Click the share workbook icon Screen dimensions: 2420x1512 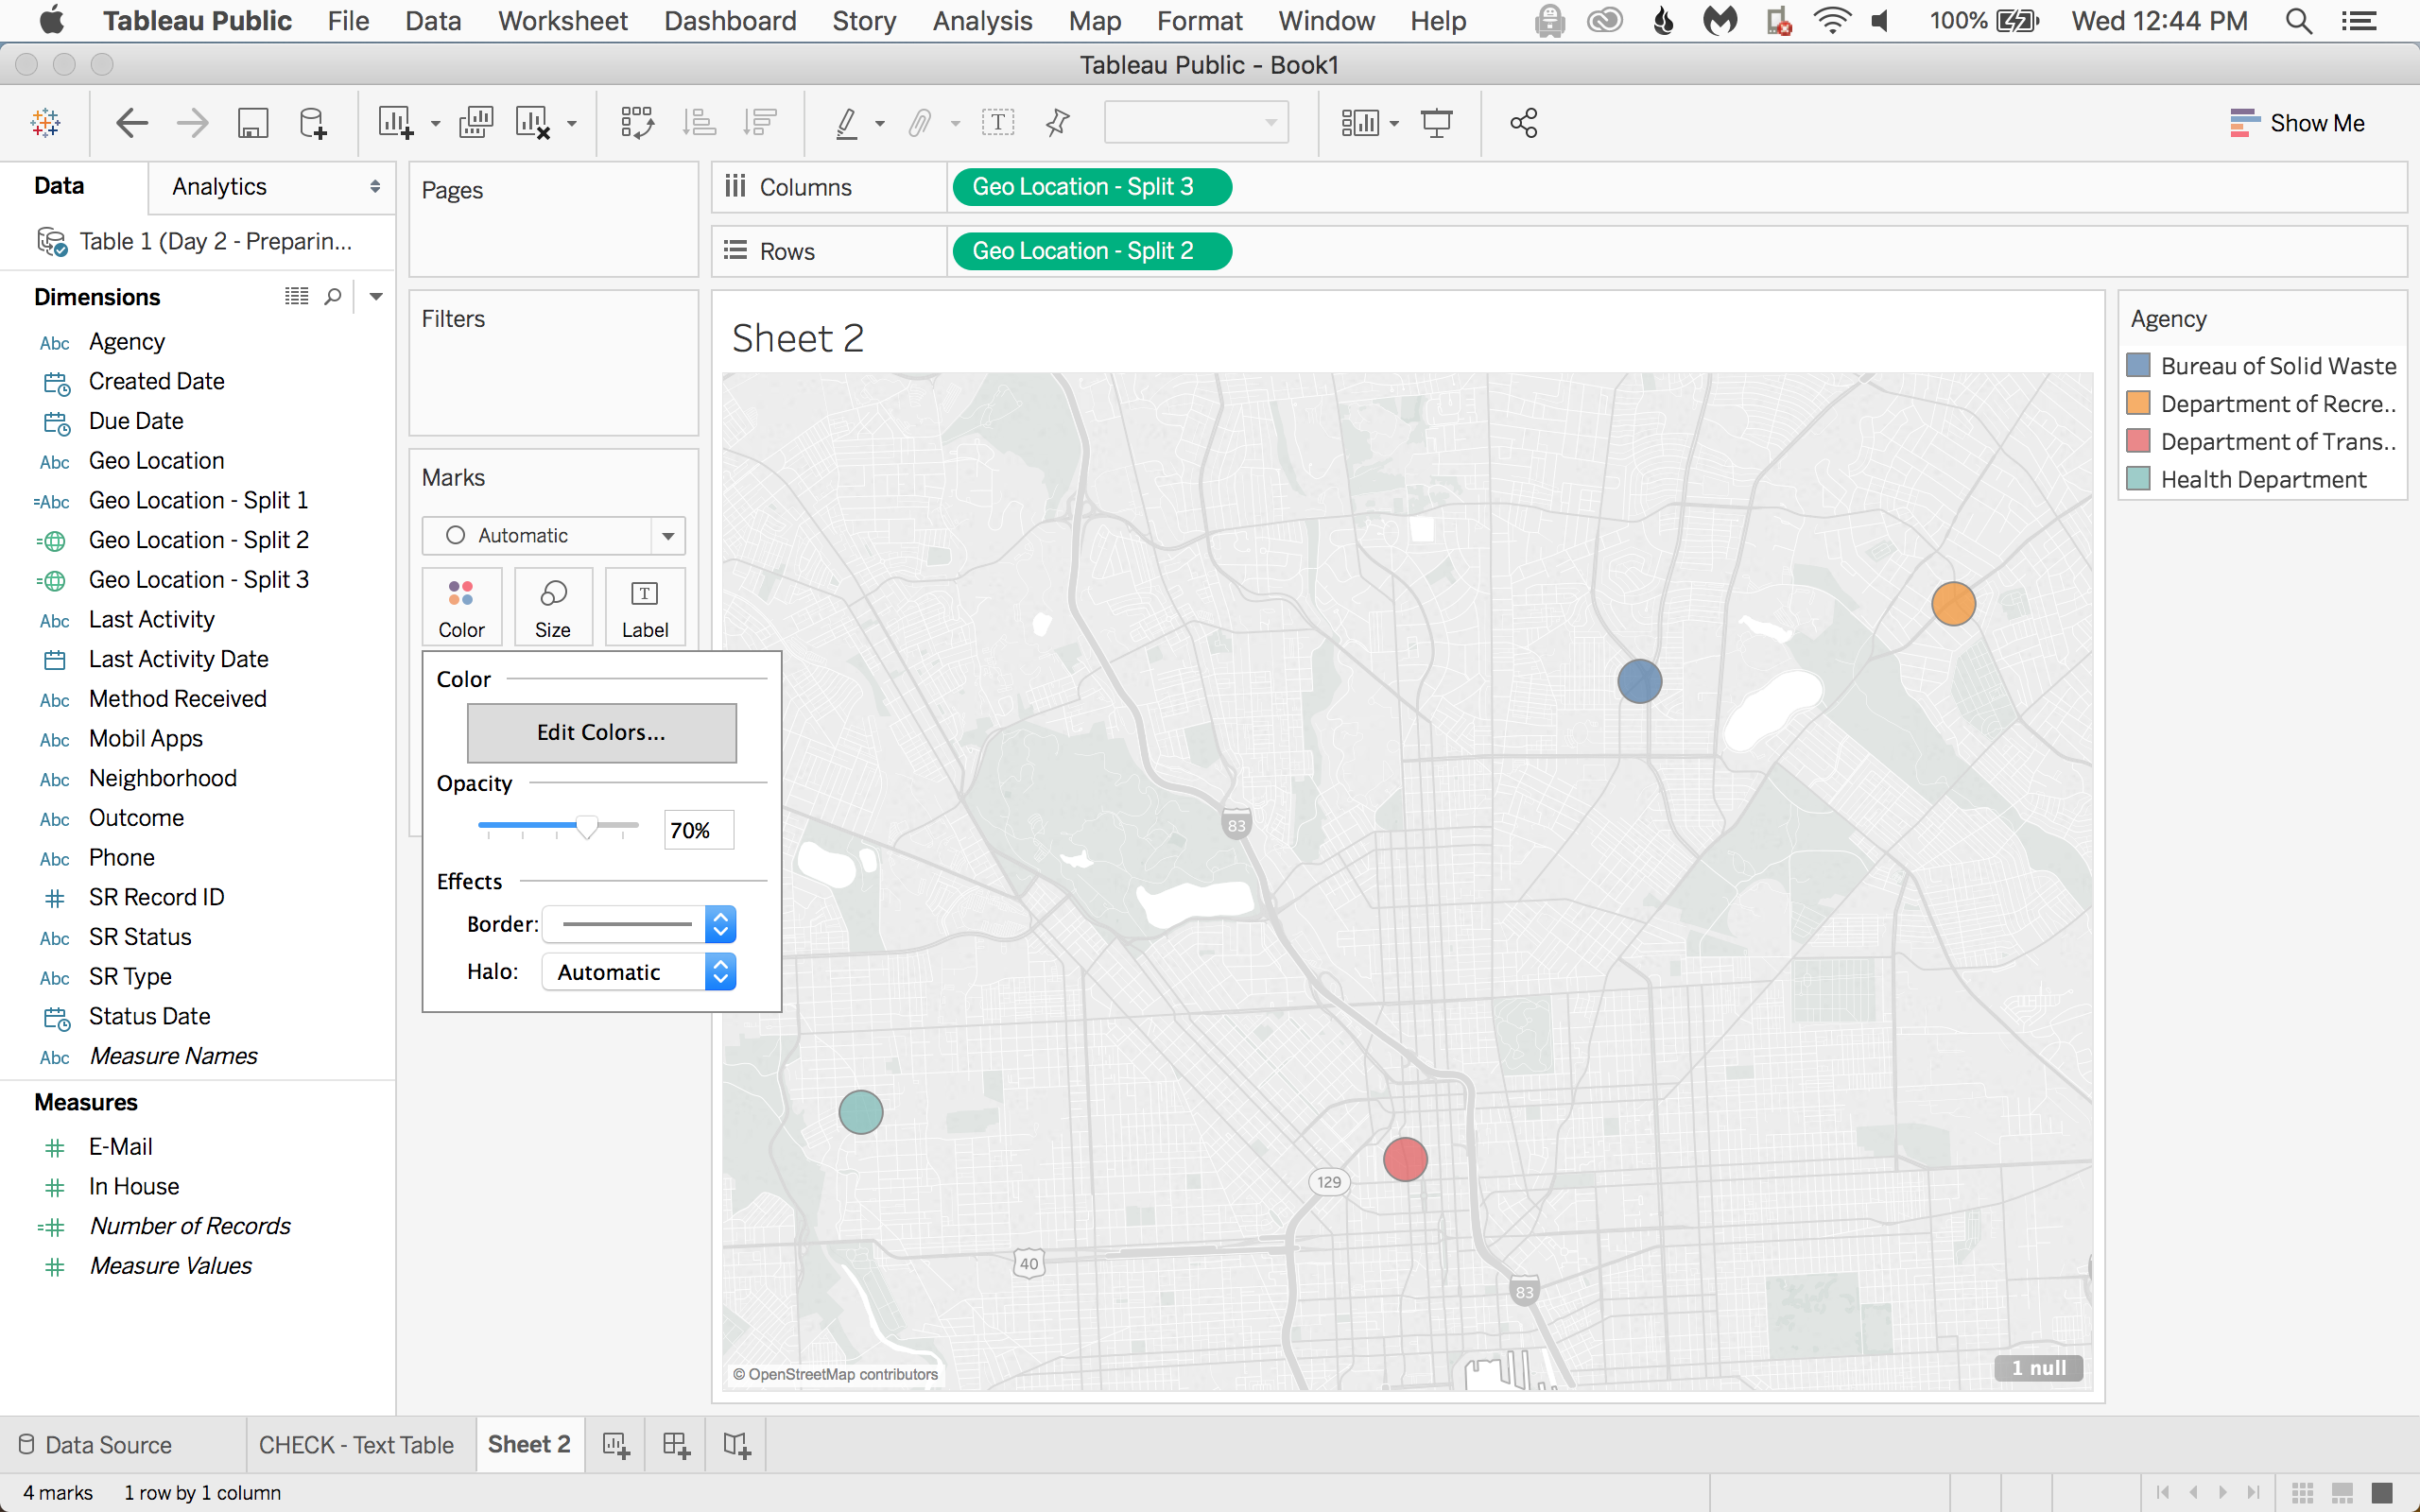[1523, 123]
